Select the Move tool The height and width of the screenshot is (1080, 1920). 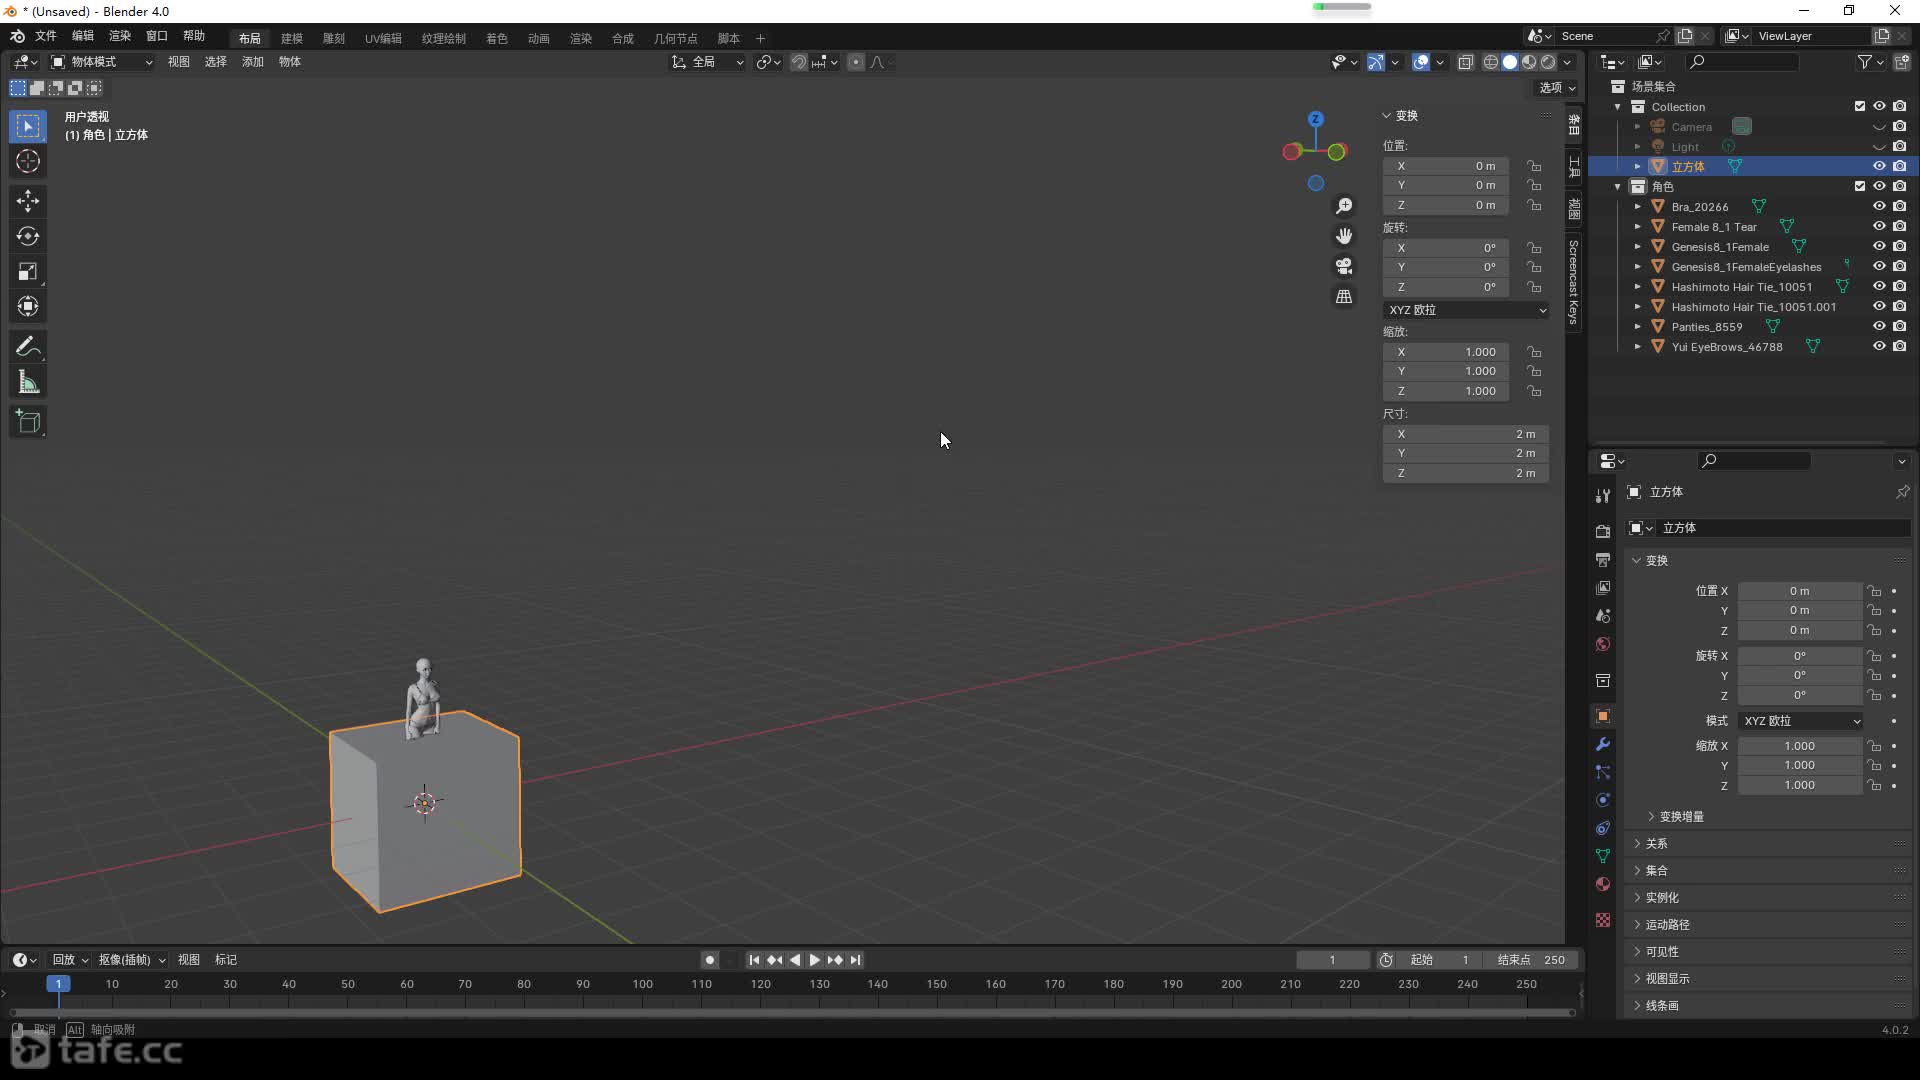[x=28, y=201]
